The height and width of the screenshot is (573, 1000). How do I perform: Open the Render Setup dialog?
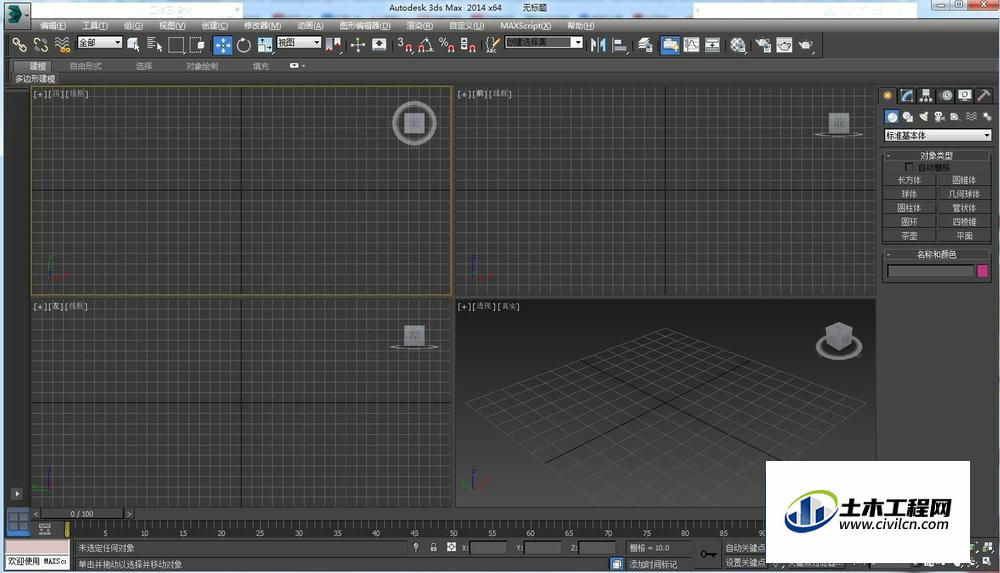(x=763, y=45)
